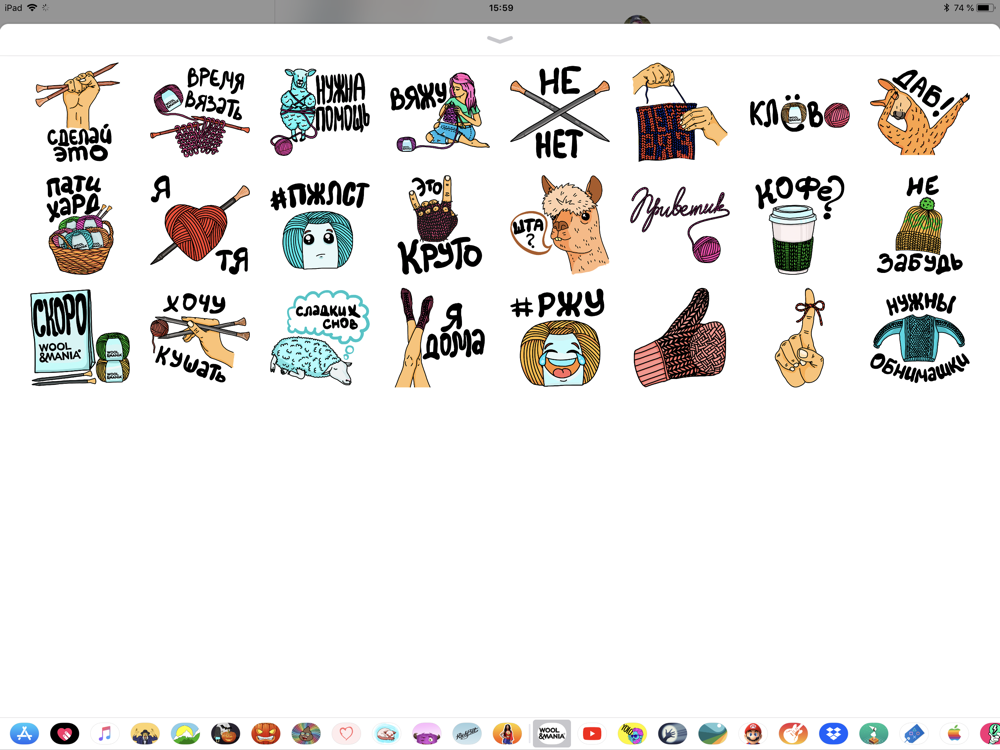Open the Digital Touch heart app
Image resolution: width=1000 pixels, height=750 pixels.
[64, 733]
